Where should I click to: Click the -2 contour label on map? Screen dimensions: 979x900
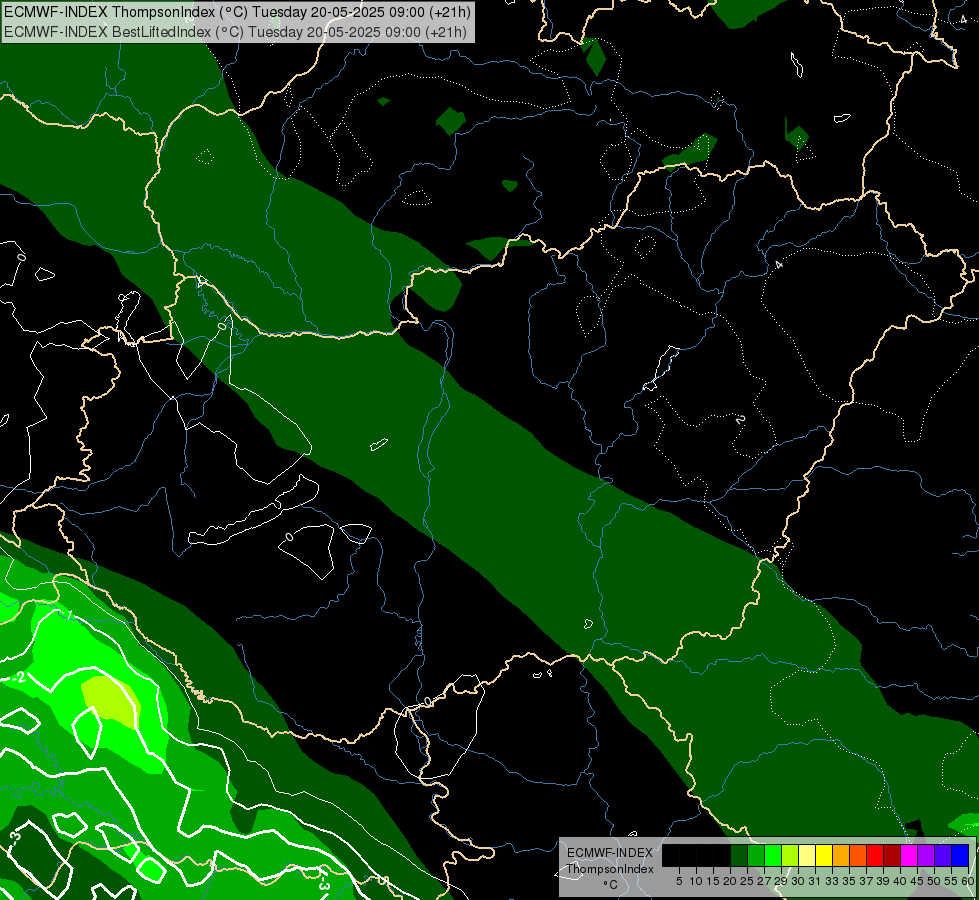pos(17,678)
